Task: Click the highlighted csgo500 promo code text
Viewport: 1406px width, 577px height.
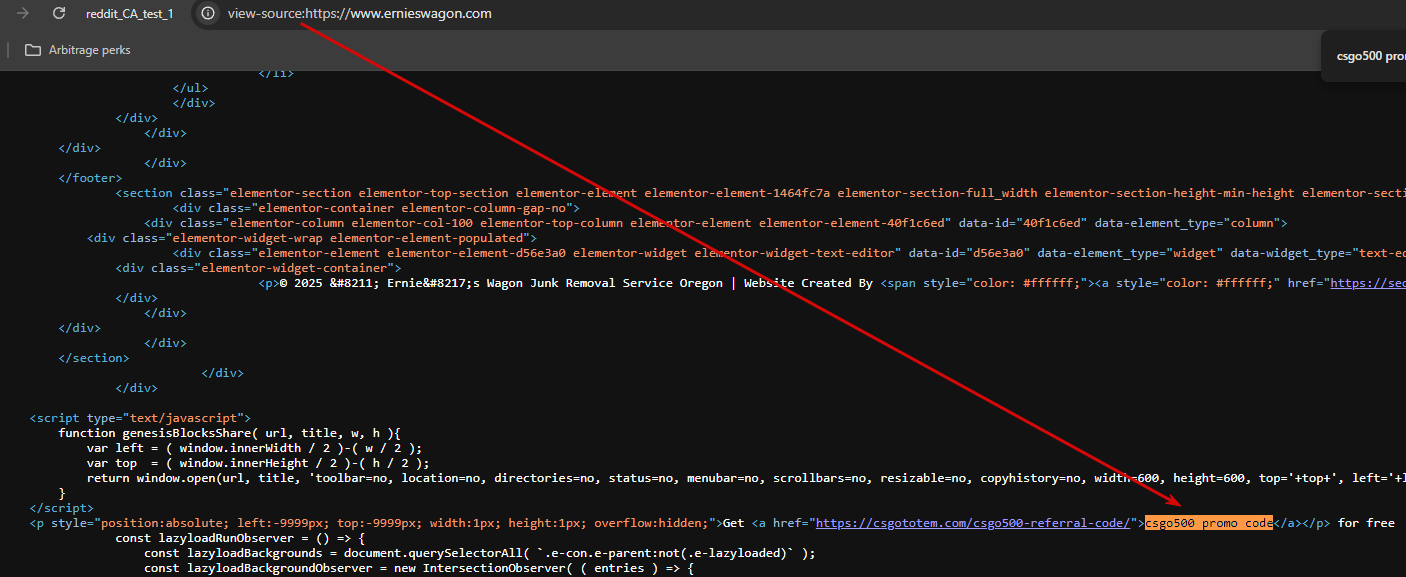Action: (x=1209, y=523)
